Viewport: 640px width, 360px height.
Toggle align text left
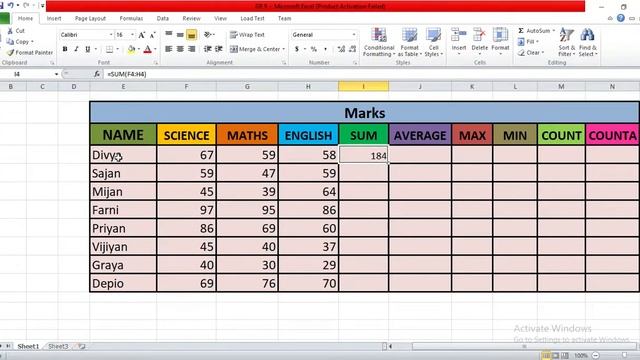click(x=169, y=49)
